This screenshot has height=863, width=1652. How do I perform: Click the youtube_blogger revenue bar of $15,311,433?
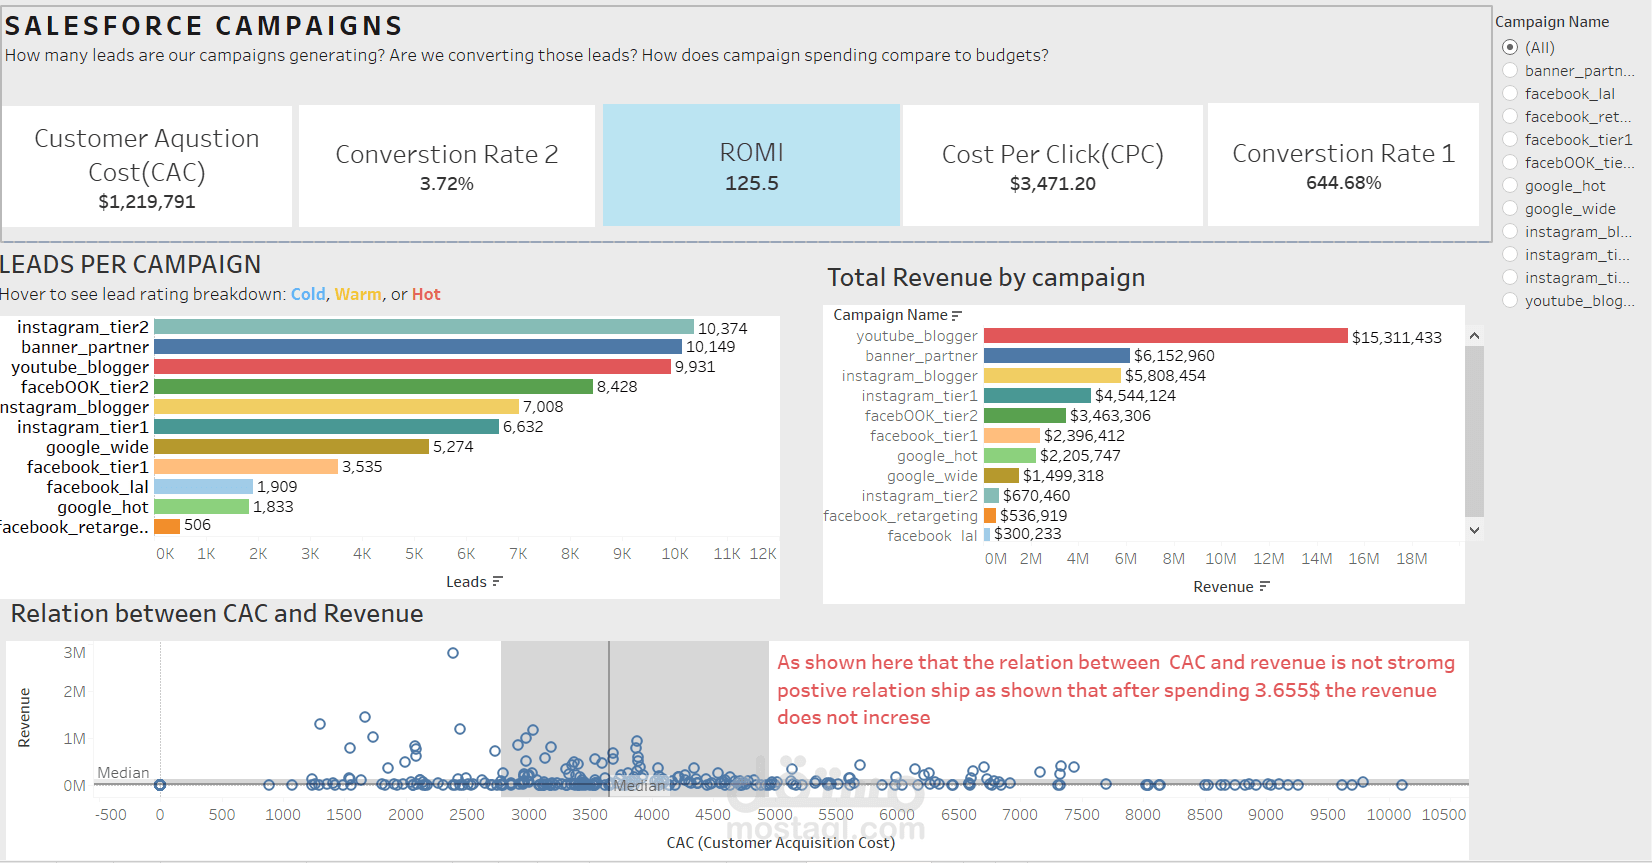pos(1166,336)
